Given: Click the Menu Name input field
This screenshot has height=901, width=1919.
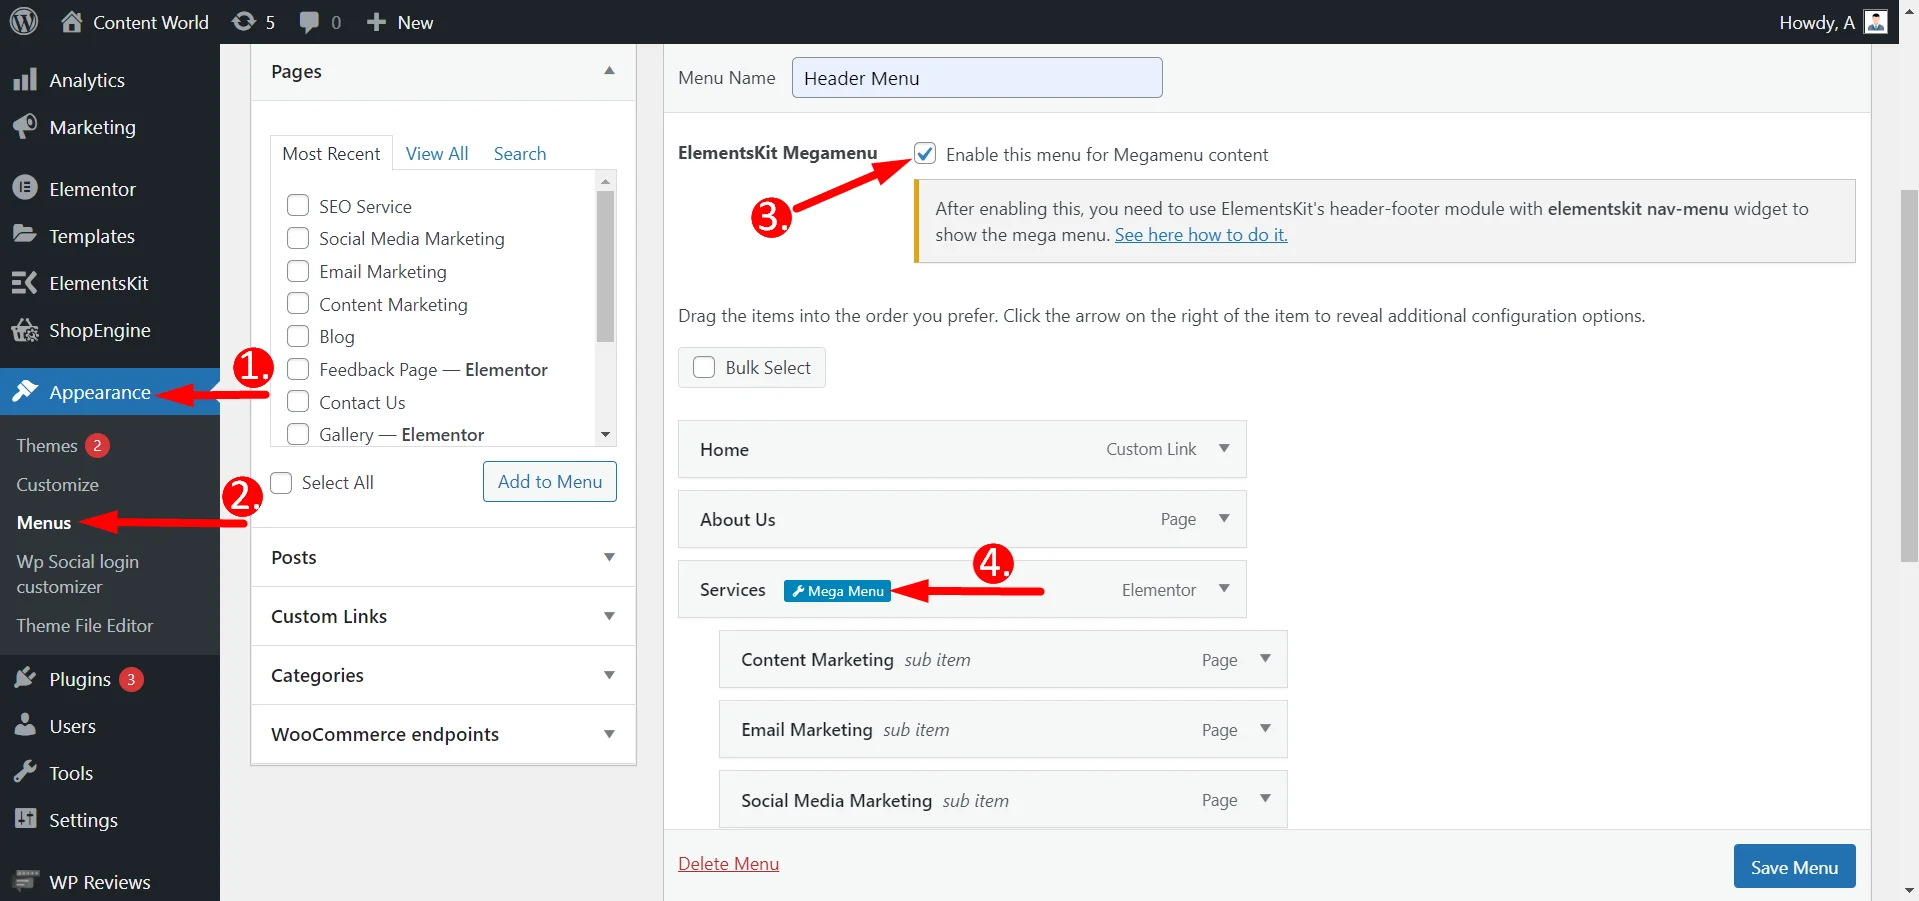Looking at the screenshot, I should 976,78.
